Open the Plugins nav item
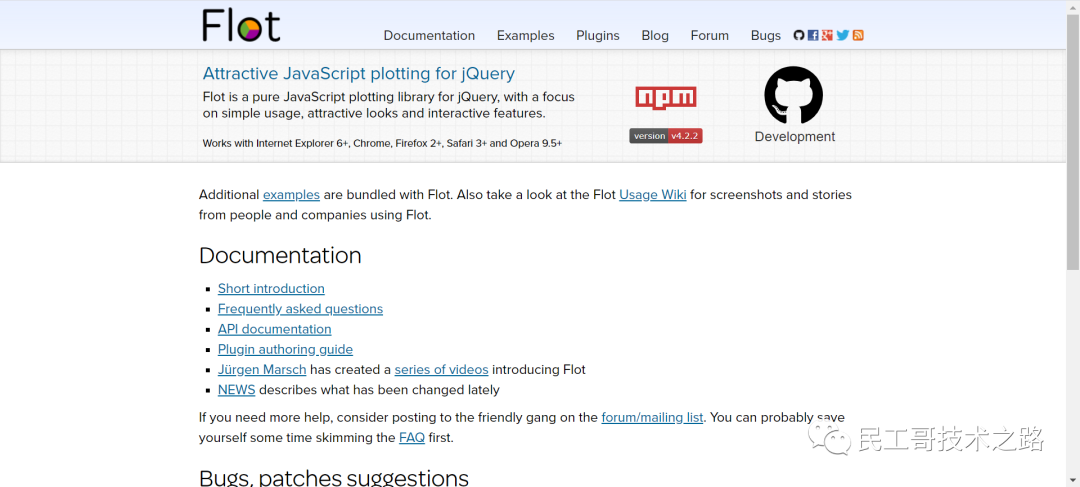The height and width of the screenshot is (487, 1080). pyautogui.click(x=598, y=35)
